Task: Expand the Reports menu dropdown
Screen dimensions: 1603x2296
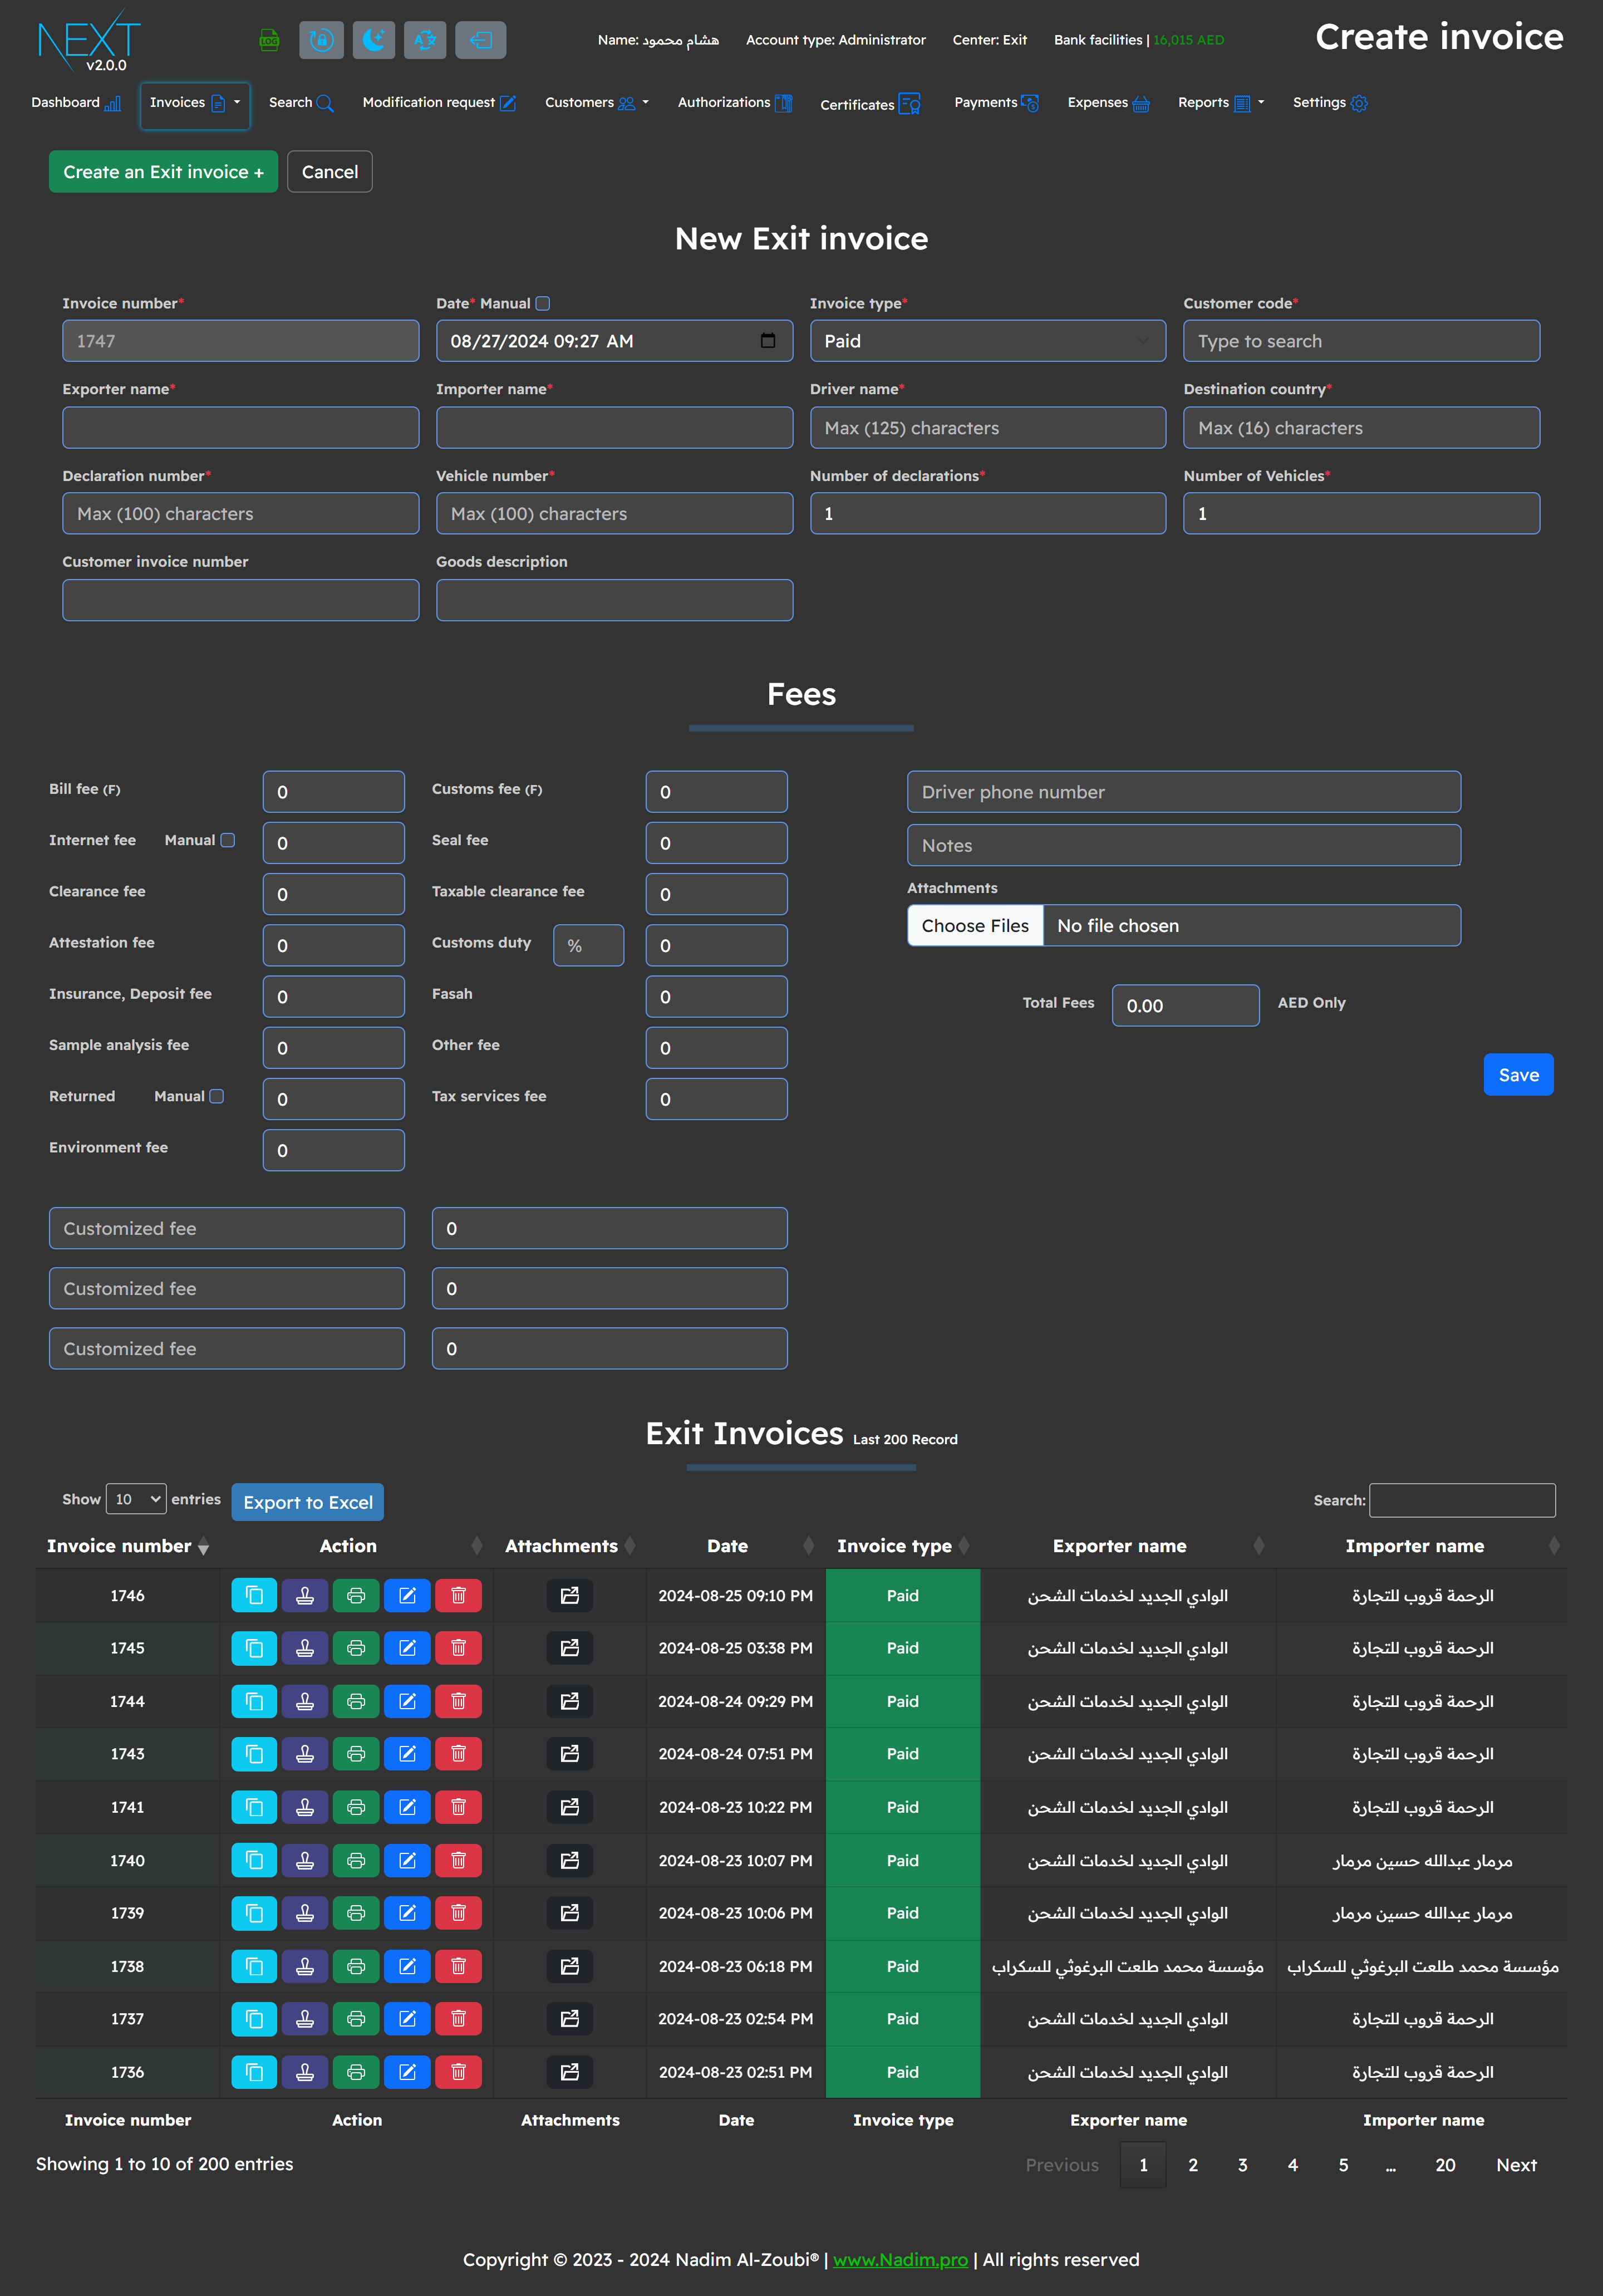Action: (1219, 103)
